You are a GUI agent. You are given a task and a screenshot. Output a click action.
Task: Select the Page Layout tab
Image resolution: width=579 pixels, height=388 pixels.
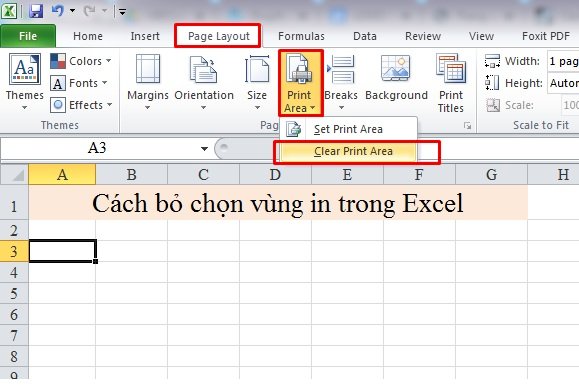point(219,36)
